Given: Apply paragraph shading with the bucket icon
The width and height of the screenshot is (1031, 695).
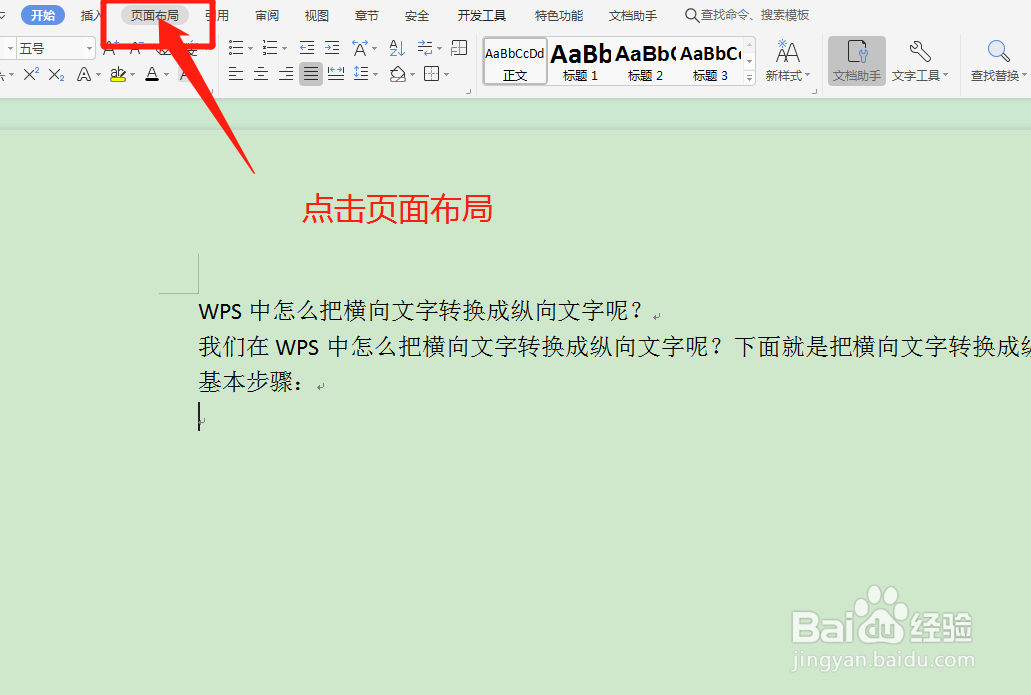Looking at the screenshot, I should [x=397, y=74].
